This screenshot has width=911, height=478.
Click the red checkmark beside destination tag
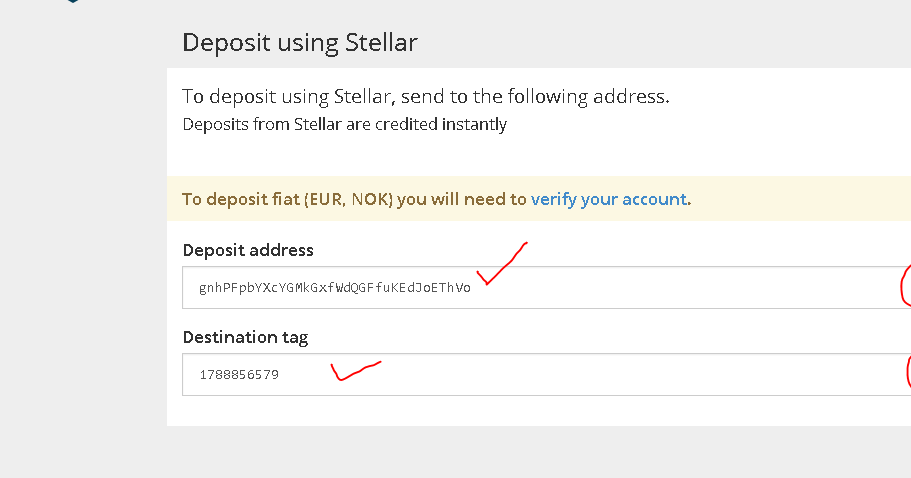(x=356, y=371)
